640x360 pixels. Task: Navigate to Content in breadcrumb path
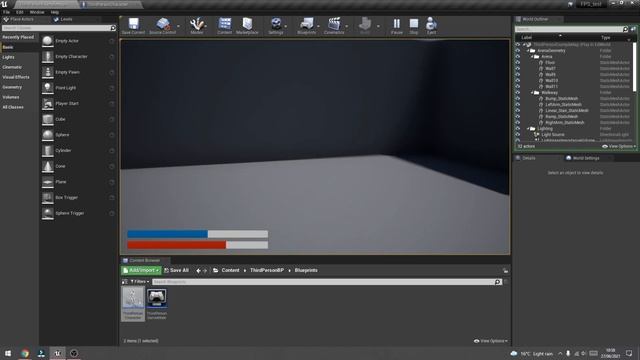tap(230, 270)
